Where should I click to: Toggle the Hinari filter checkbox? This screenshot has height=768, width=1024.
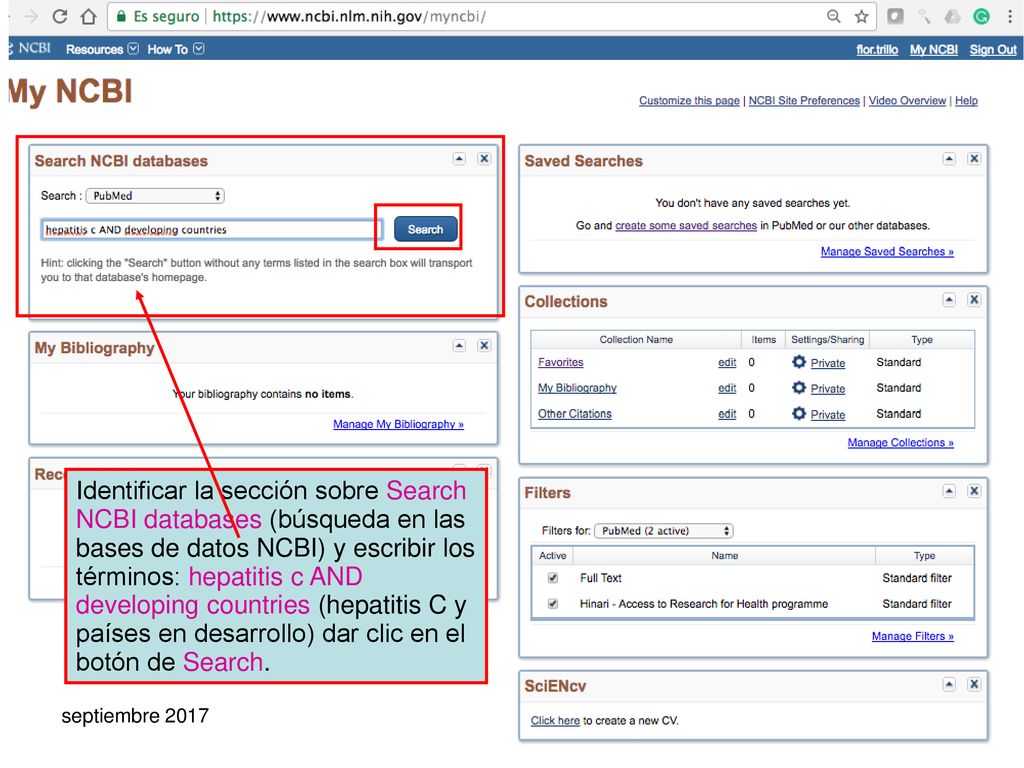553,604
